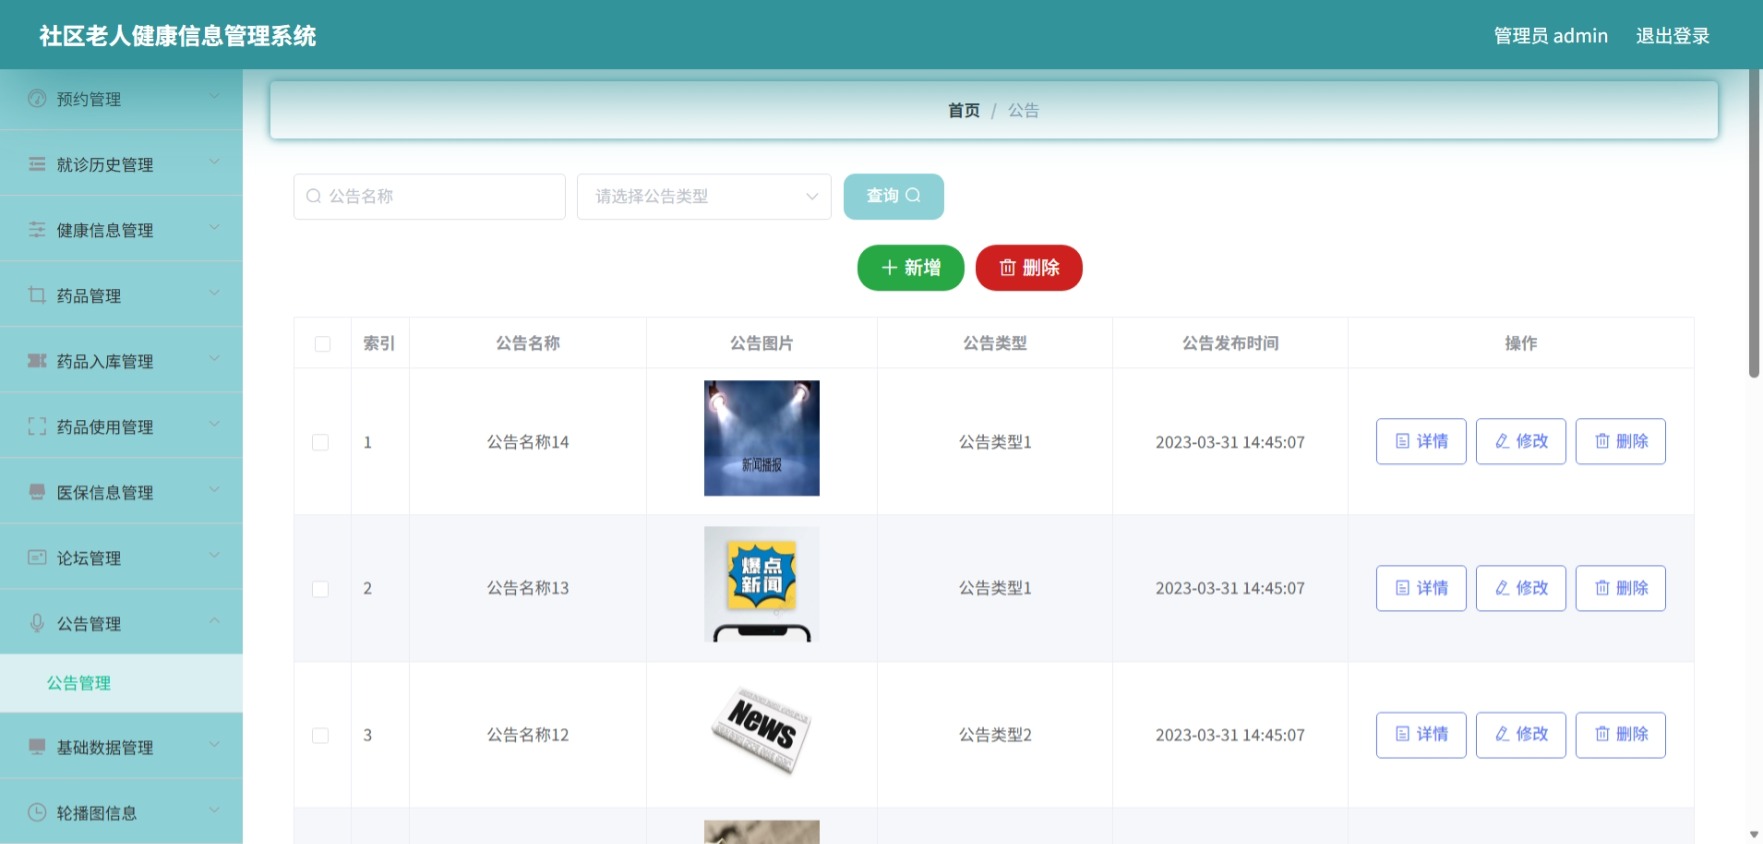Viewport: 1763px width, 844px height.
Task: Click the 预约管理 sidebar icon
Action: tap(37, 98)
